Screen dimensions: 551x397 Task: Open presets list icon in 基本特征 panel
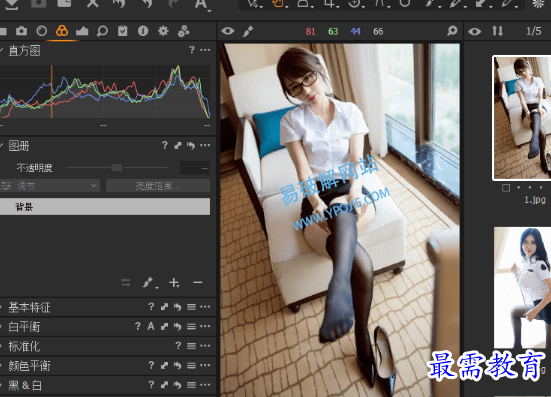pos(191,307)
